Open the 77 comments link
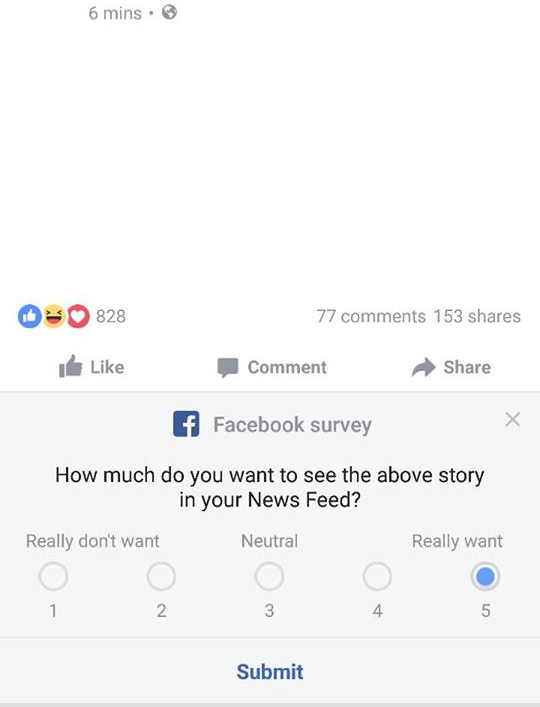 click(x=371, y=317)
